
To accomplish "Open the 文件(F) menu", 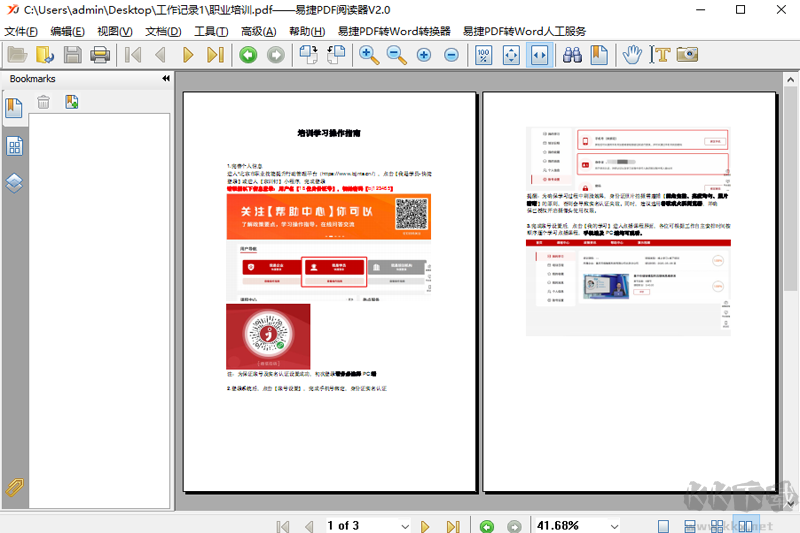I will (21, 31).
